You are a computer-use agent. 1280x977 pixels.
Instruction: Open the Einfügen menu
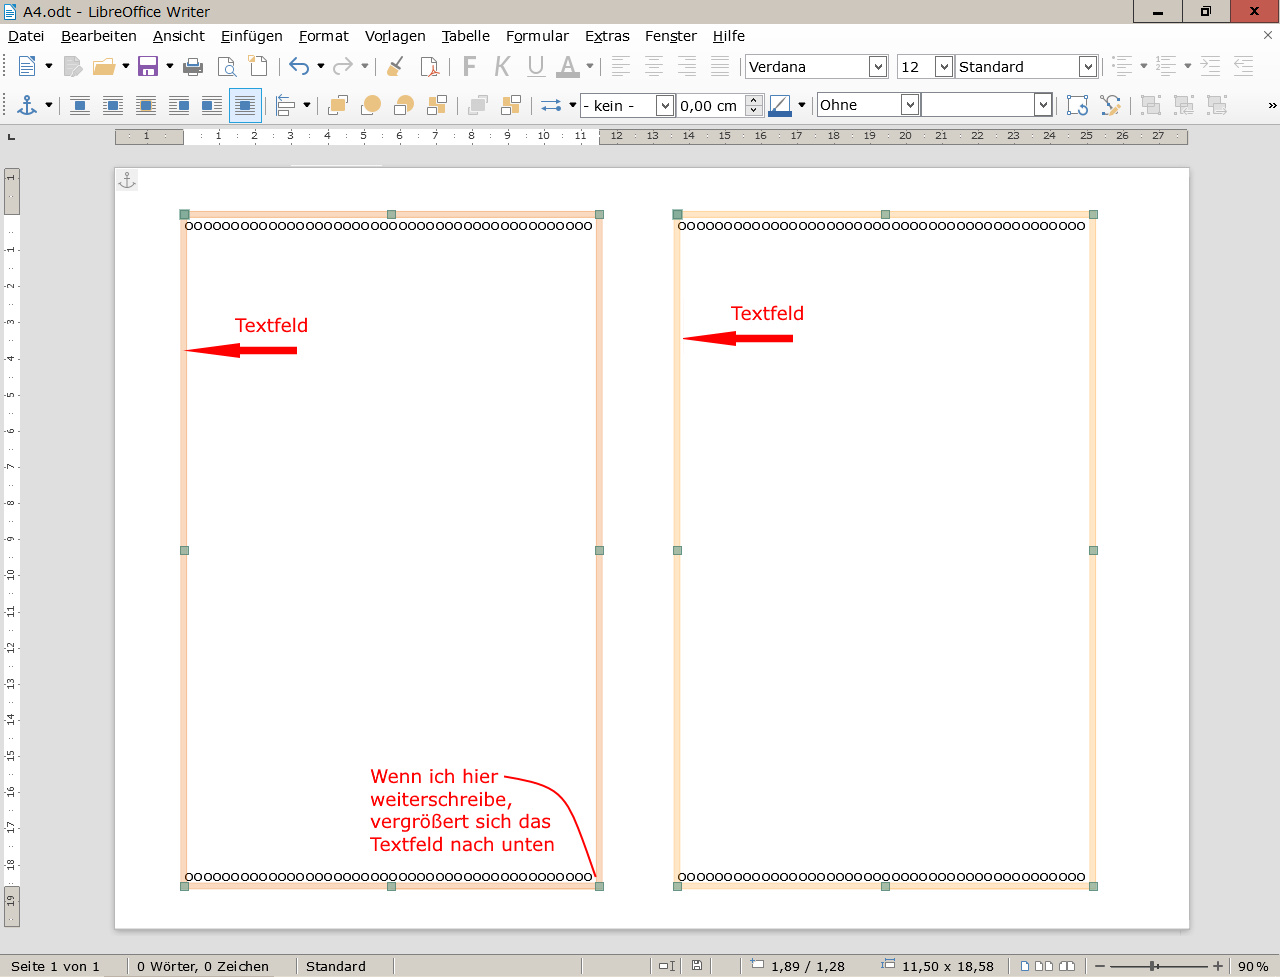pyautogui.click(x=252, y=36)
